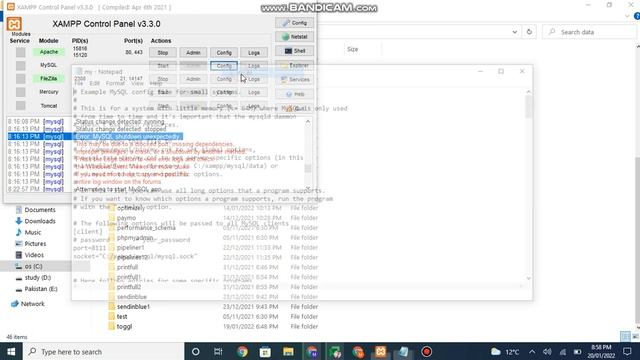Open Notepad View menu

(138, 83)
